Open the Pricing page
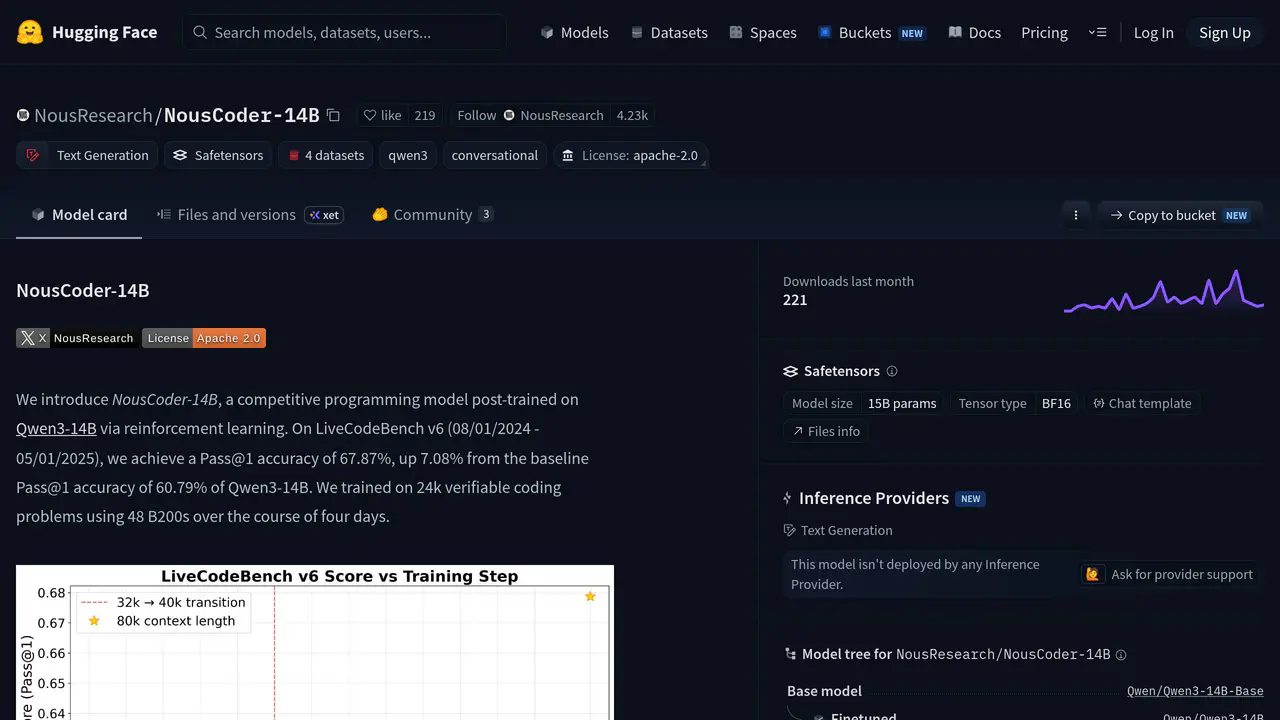The height and width of the screenshot is (720, 1280). [x=1044, y=32]
